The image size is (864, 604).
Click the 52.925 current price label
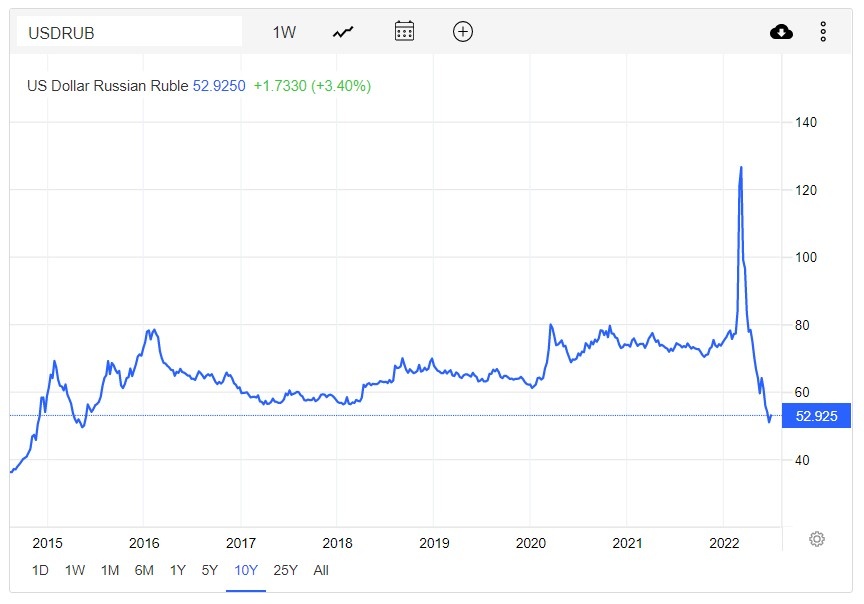pyautogui.click(x=817, y=415)
